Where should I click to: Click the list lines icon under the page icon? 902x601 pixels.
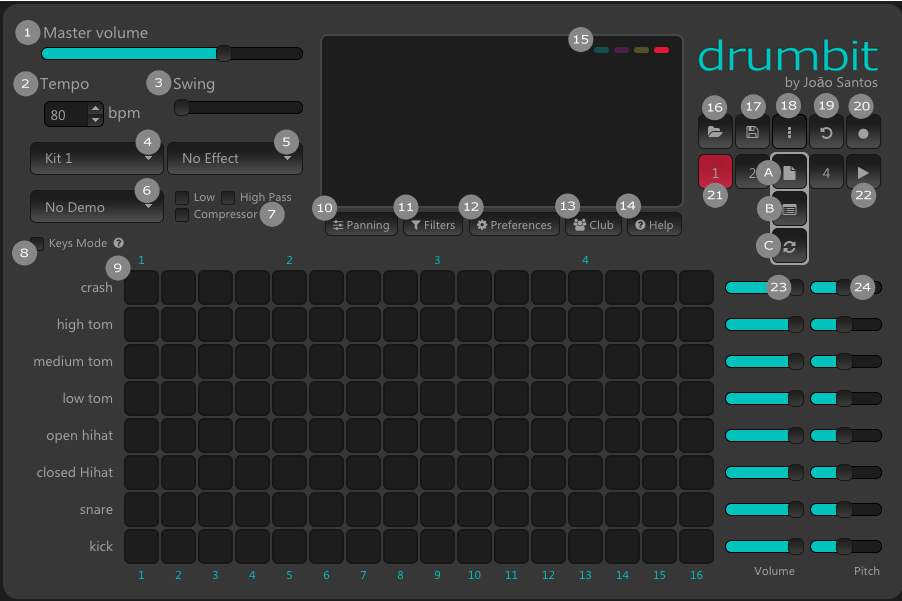pos(789,209)
